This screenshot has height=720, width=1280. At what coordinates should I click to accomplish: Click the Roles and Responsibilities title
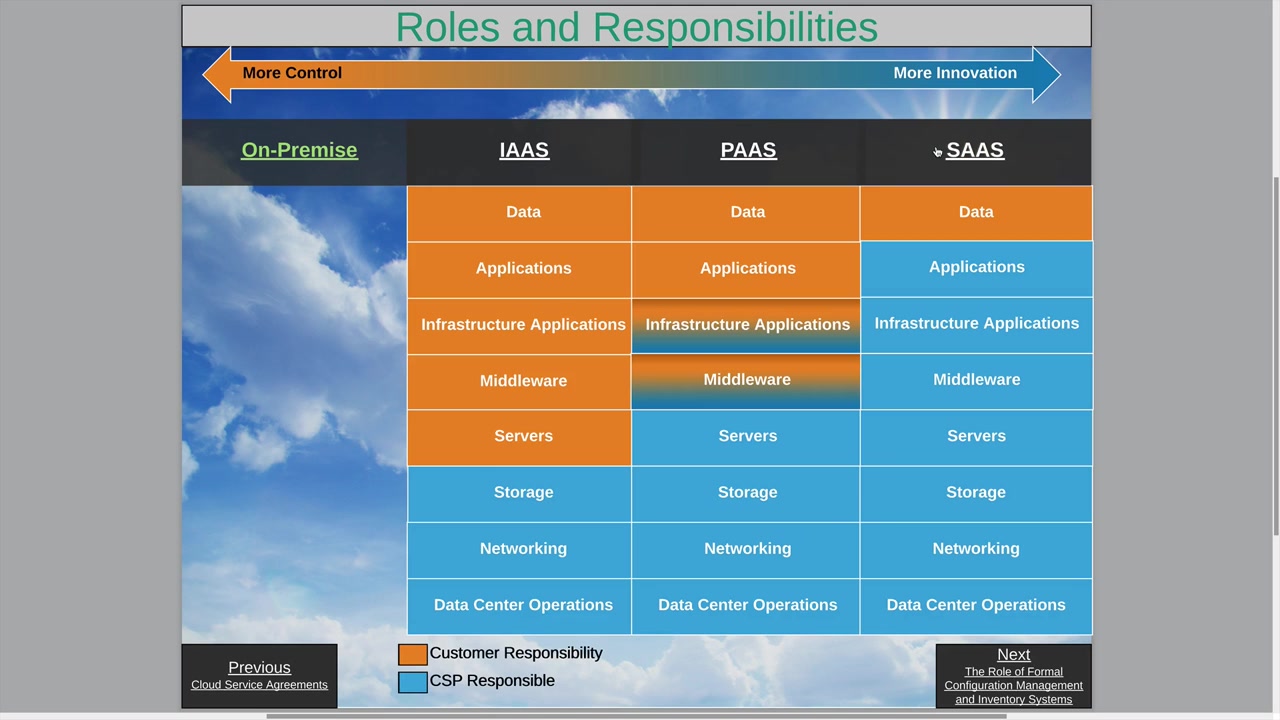(x=637, y=27)
